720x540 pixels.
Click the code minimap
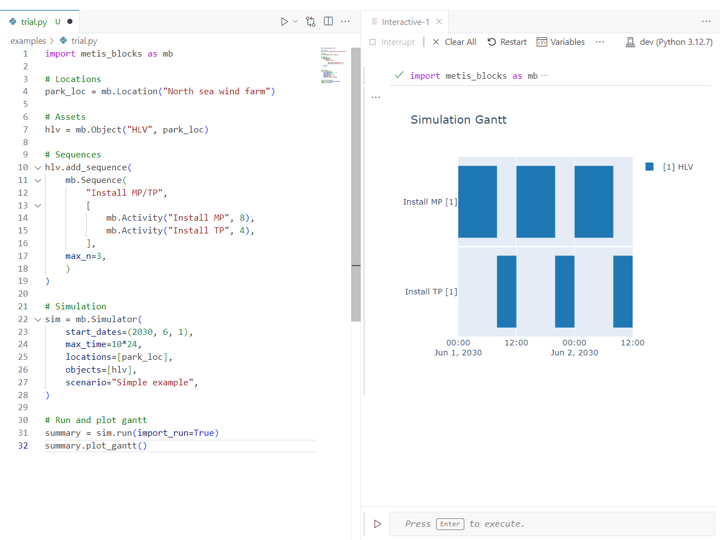click(332, 65)
